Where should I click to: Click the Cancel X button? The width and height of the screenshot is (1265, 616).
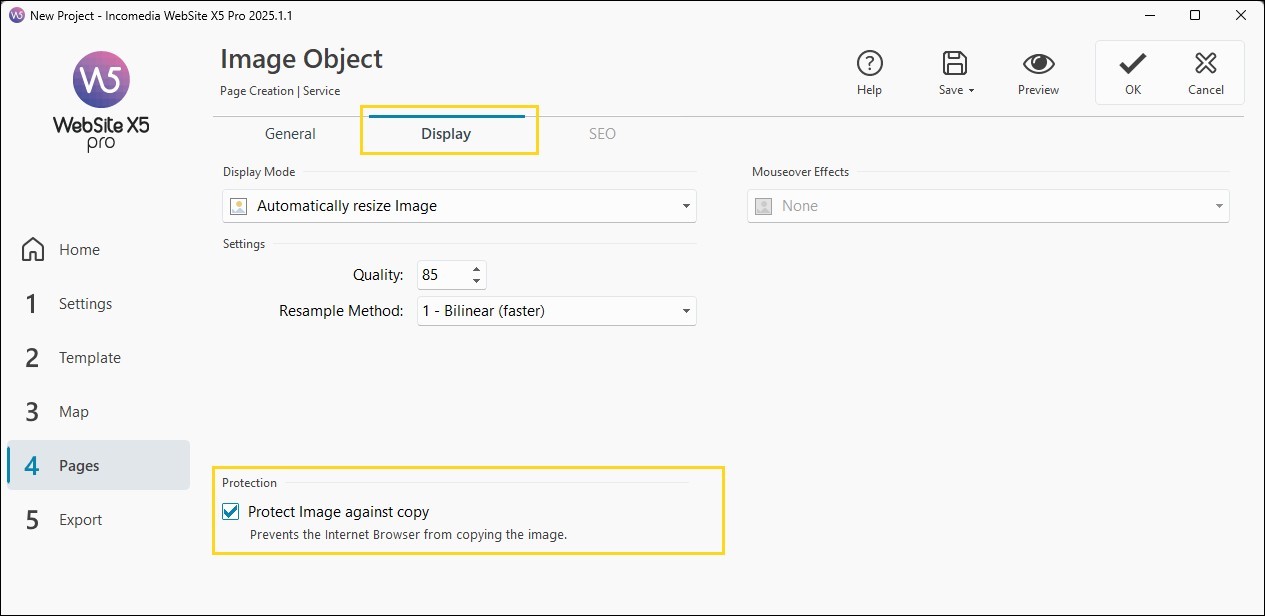(1206, 72)
